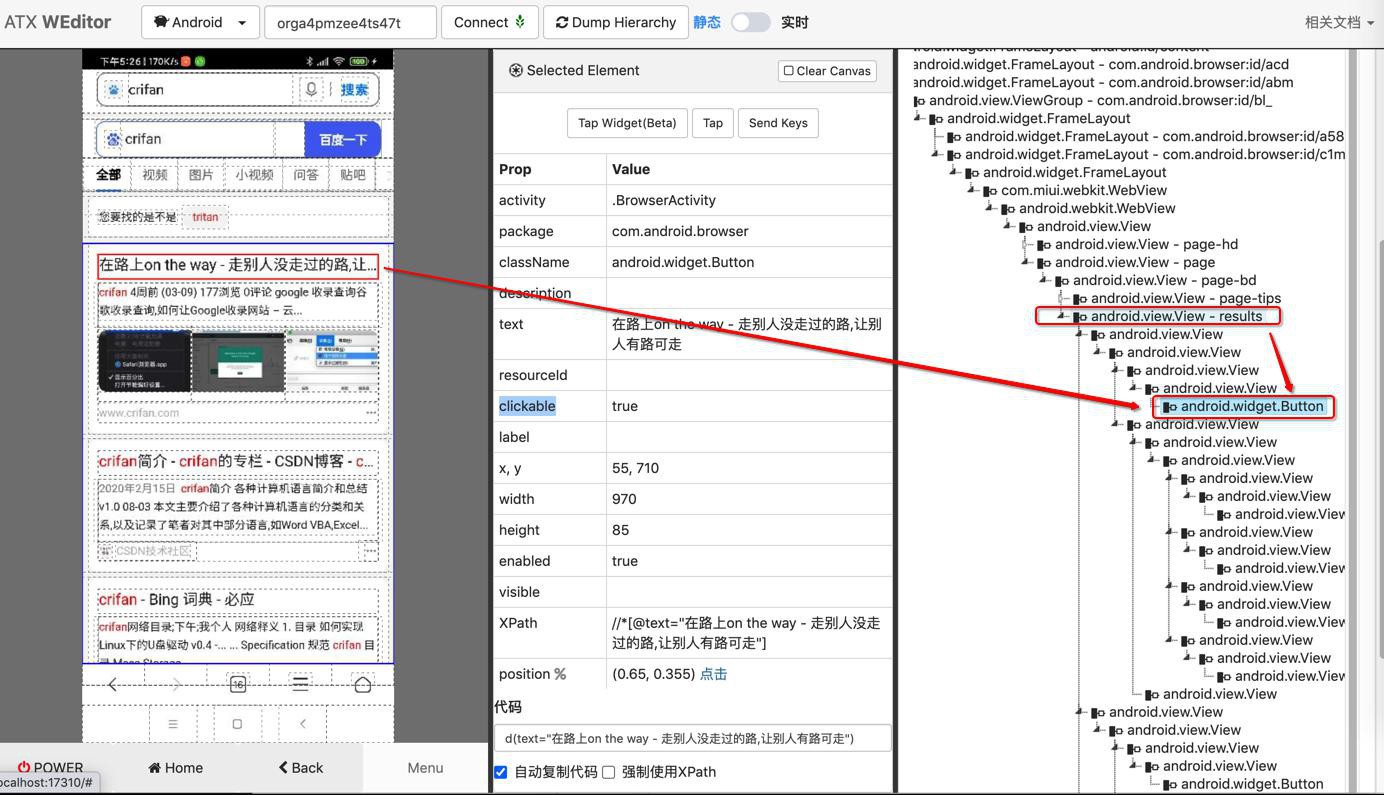Collapse com.miui.webkit.WebView node expander
This screenshot has height=795, width=1384.
tap(971, 190)
